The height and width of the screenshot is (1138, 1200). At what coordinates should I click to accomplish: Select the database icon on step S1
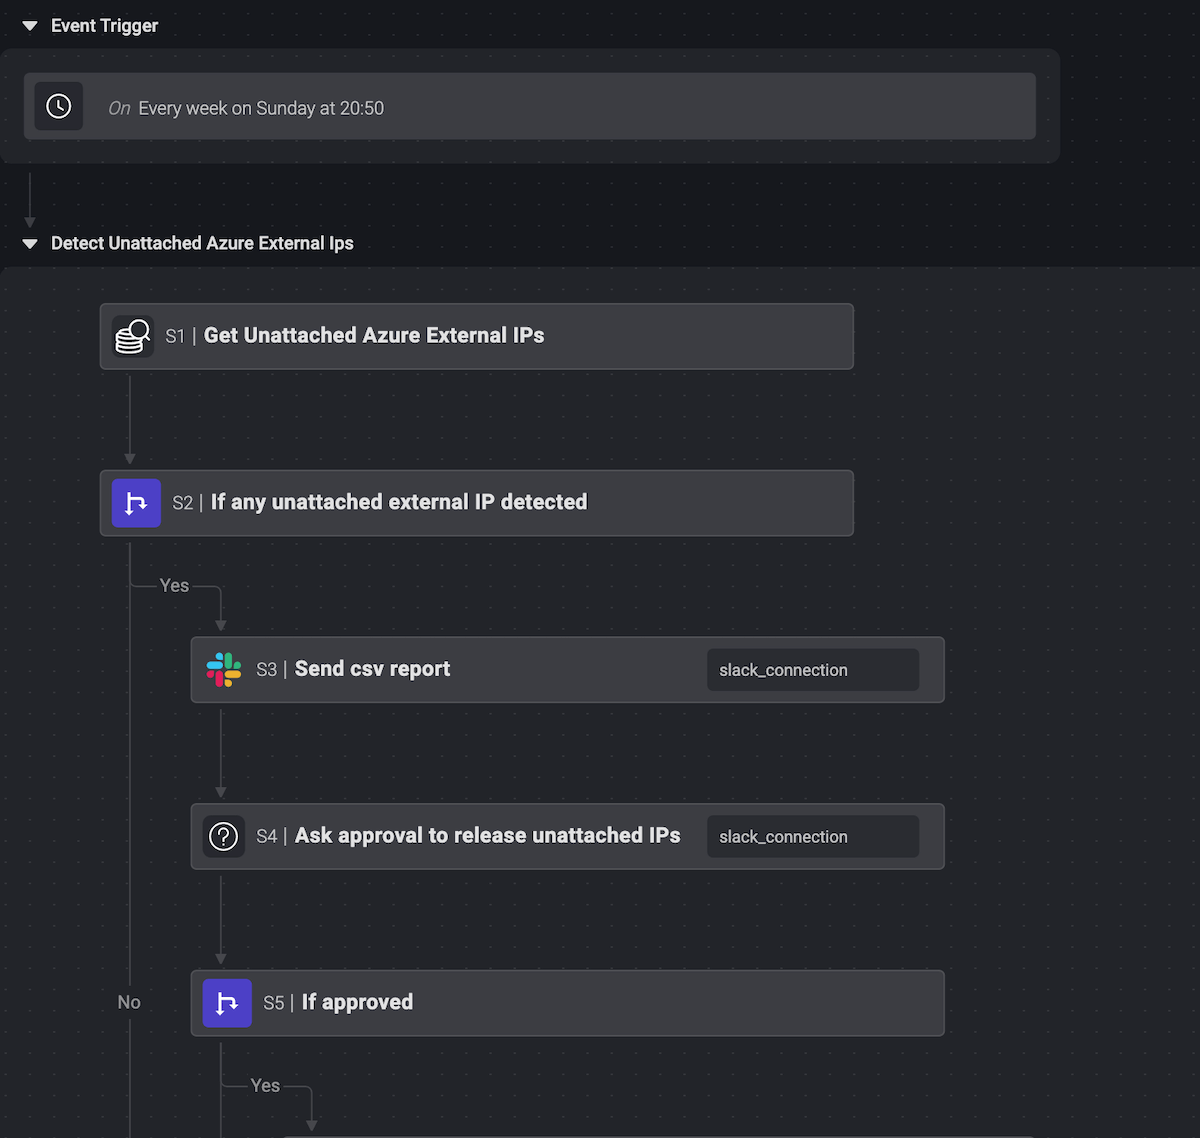[x=131, y=336]
